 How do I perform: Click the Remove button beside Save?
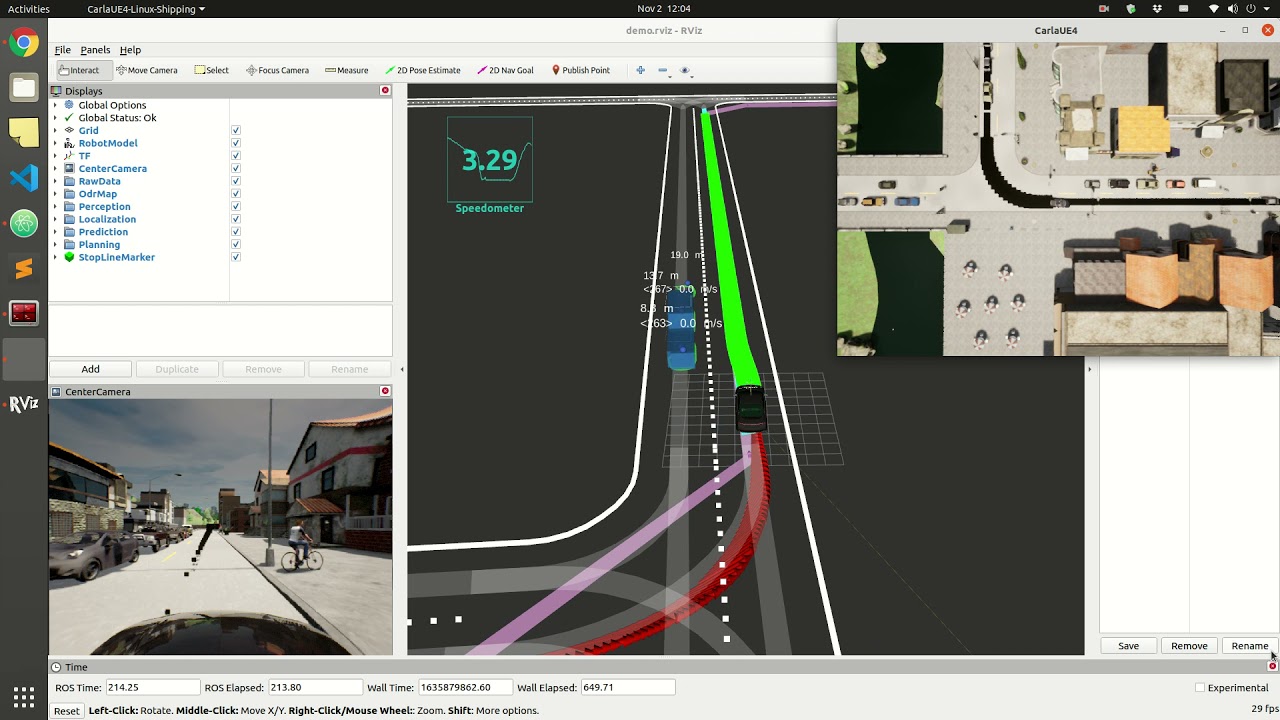(1189, 646)
